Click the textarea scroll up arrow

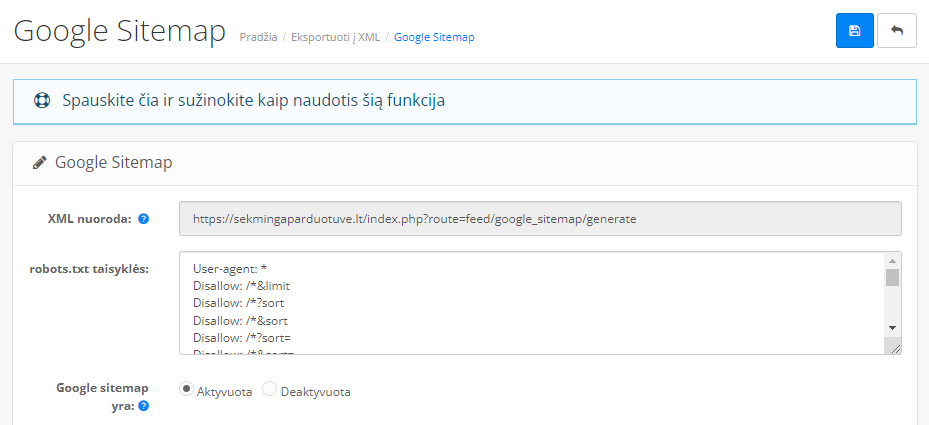[892, 260]
